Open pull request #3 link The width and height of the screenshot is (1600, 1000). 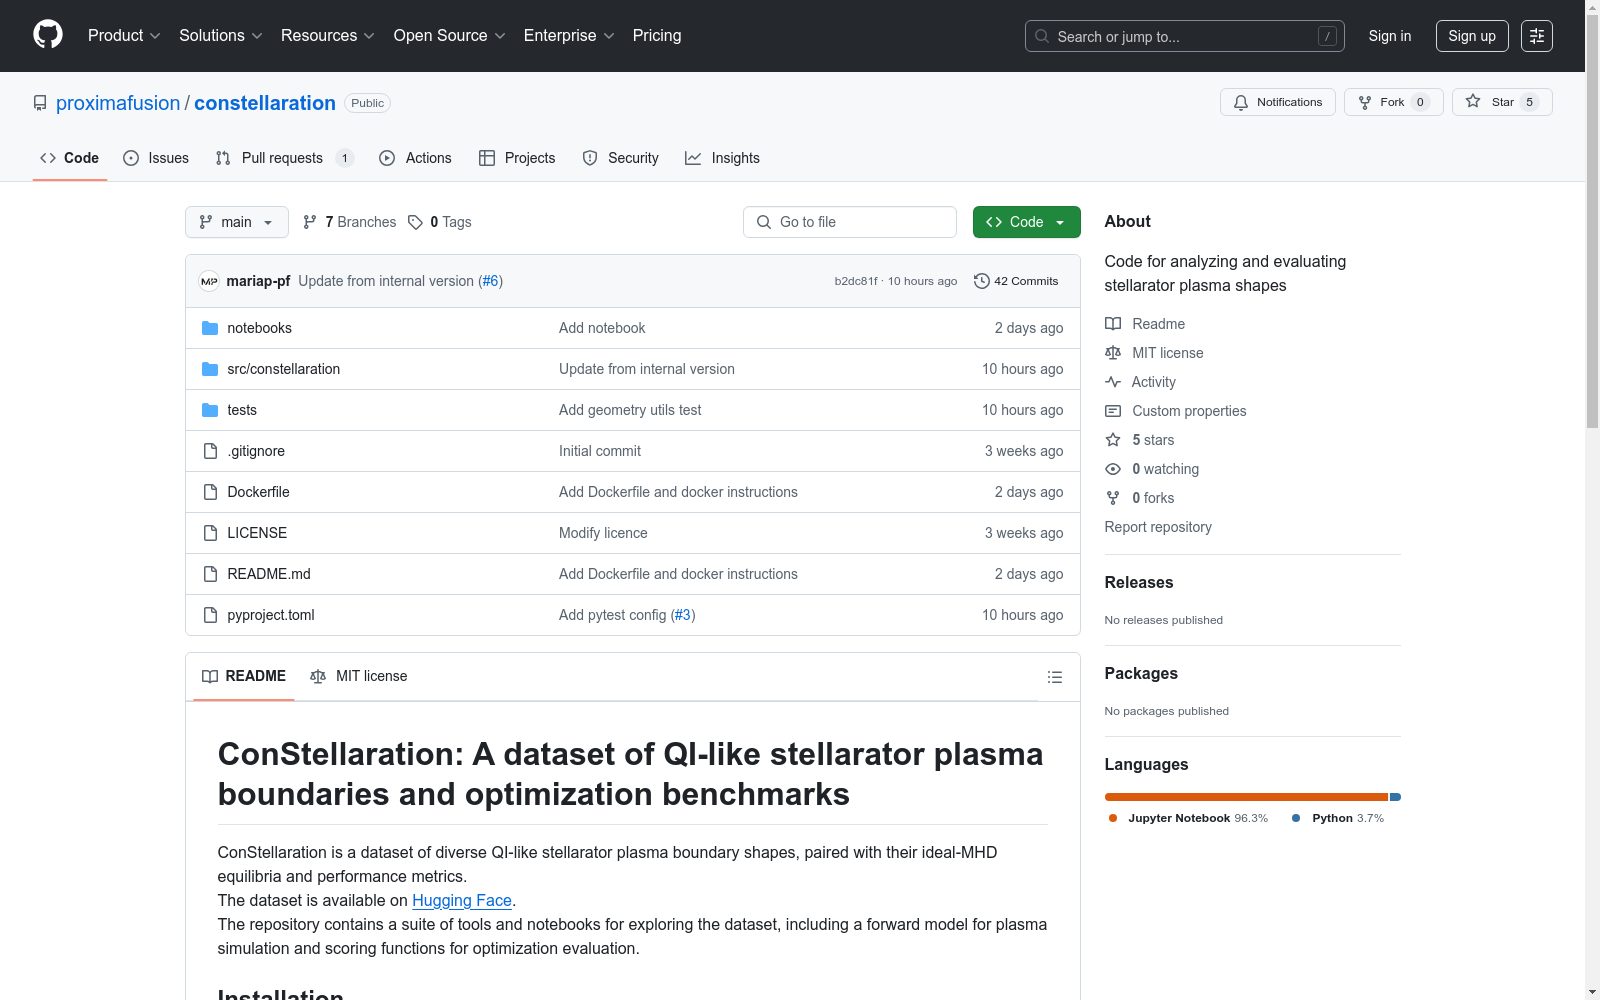tap(682, 615)
